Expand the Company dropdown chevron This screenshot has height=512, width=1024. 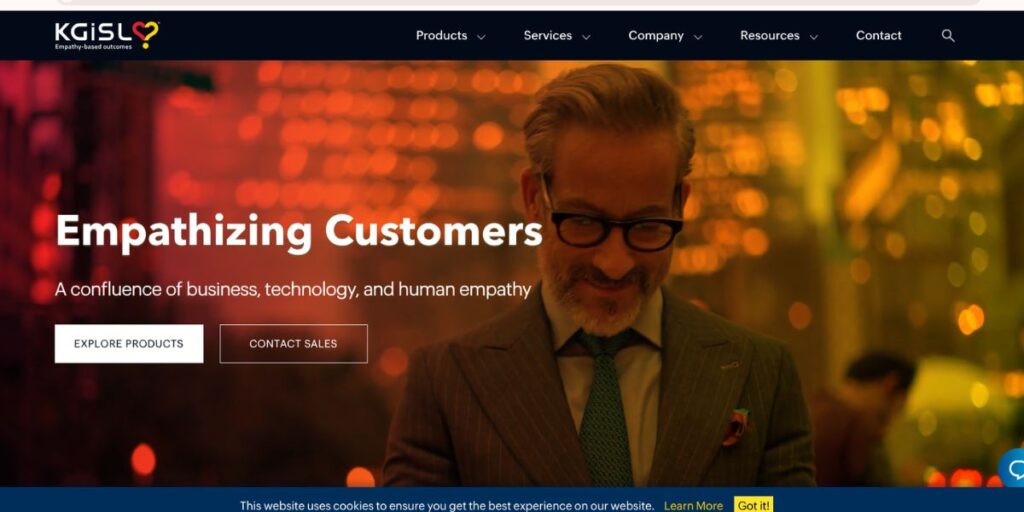[x=698, y=37]
